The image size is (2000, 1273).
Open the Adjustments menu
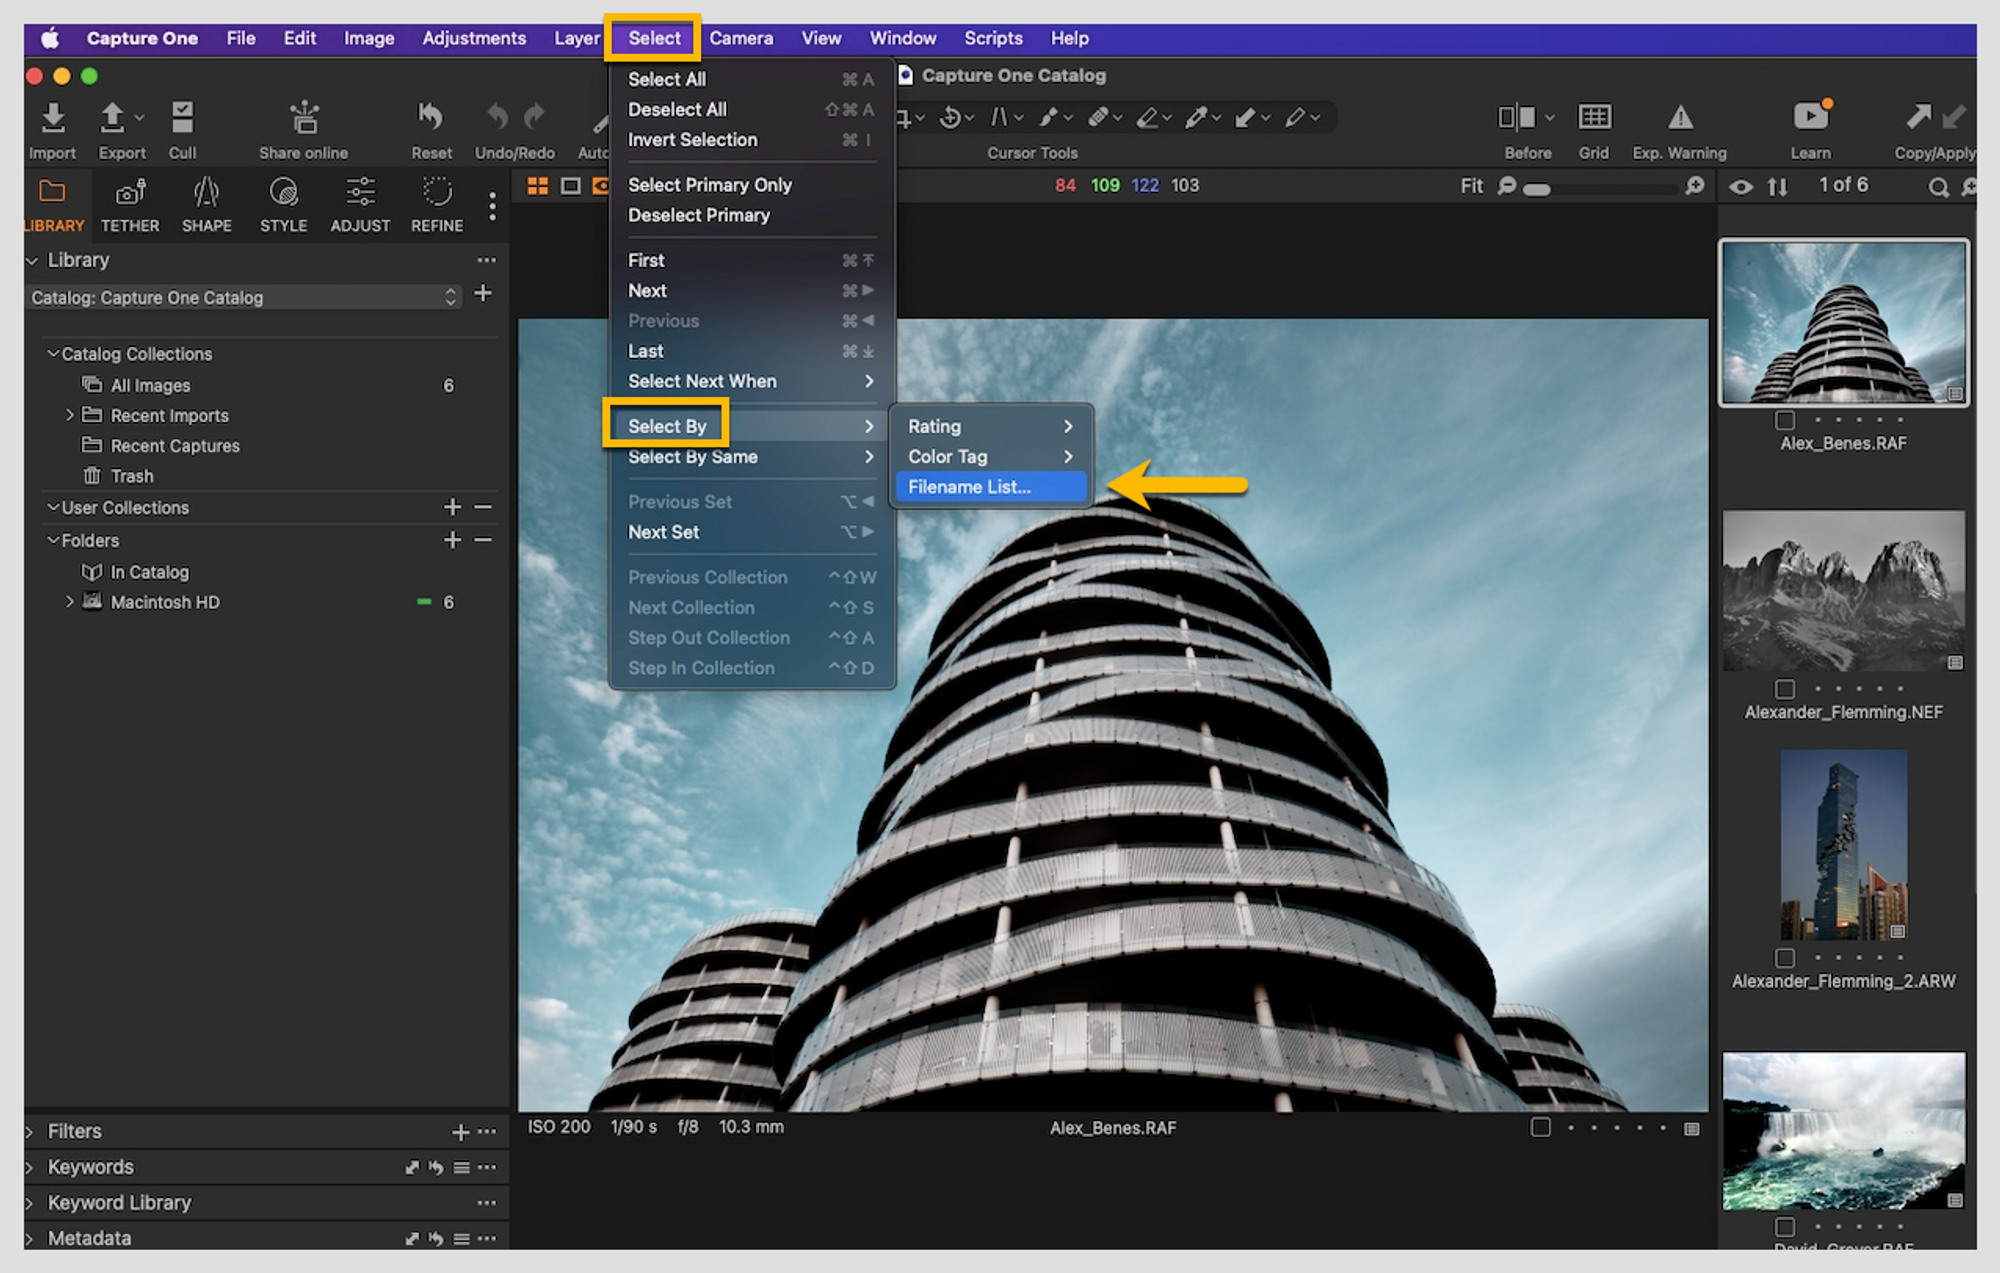pyautogui.click(x=474, y=38)
